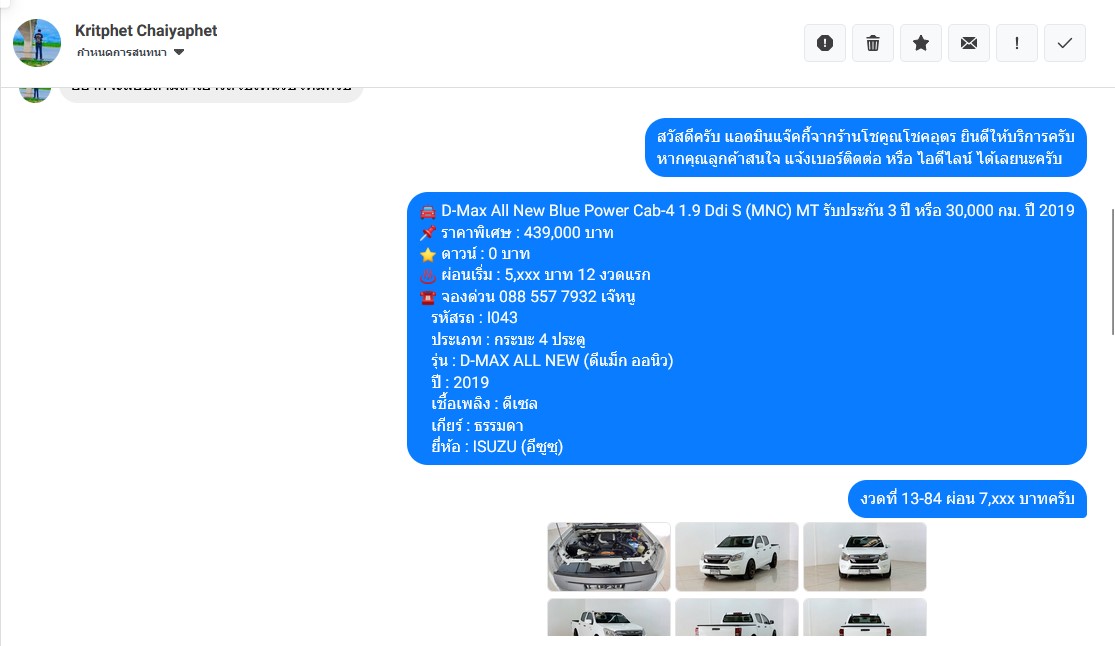Open the last thumbnail in second photo row
This screenshot has width=1115, height=646.
tap(865, 617)
